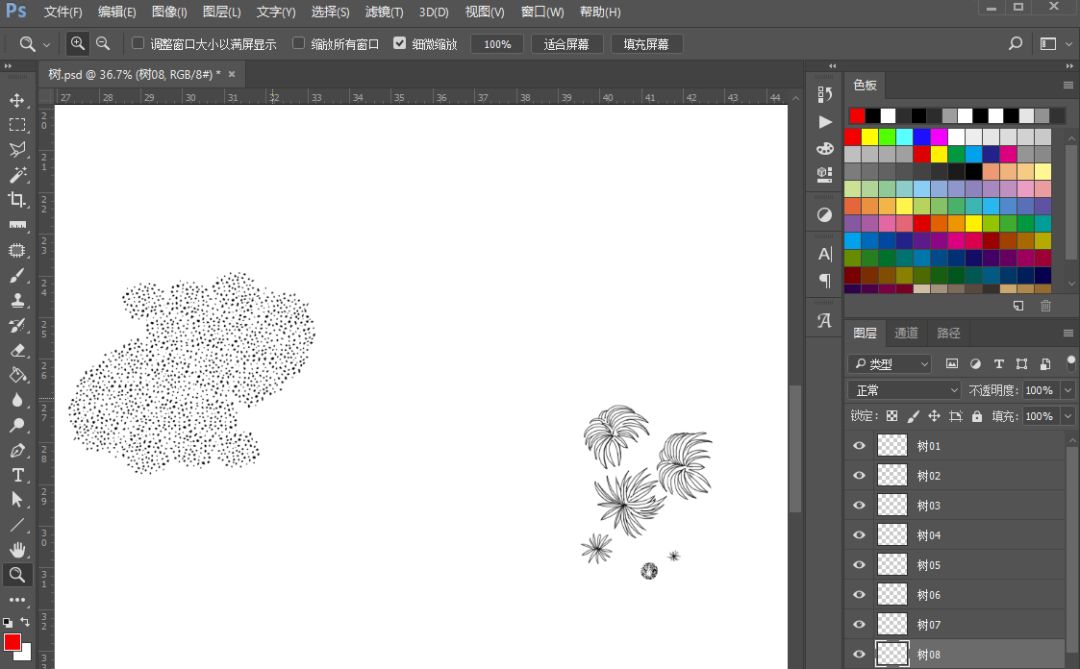Image resolution: width=1080 pixels, height=669 pixels.
Task: Select the Zoom tool in toolbox
Action: coord(17,575)
